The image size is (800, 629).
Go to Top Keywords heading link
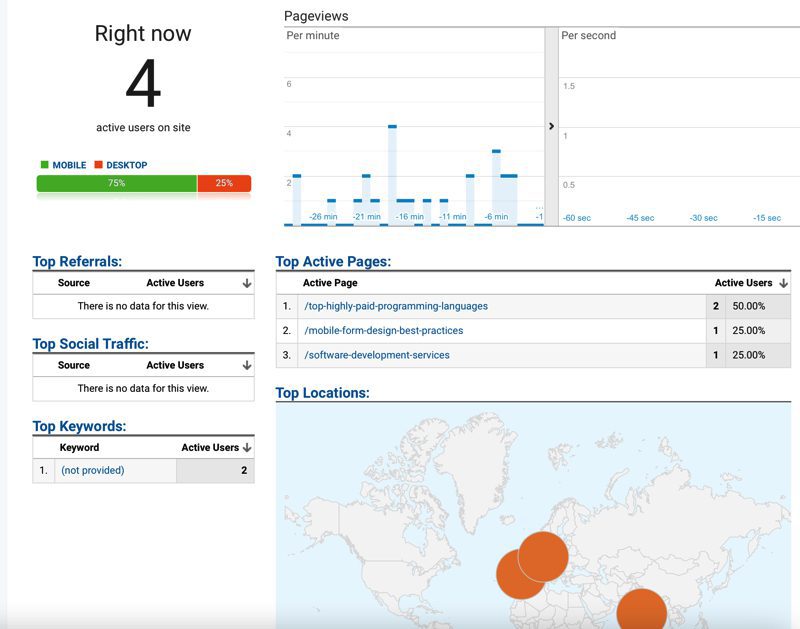pyautogui.click(x=79, y=426)
